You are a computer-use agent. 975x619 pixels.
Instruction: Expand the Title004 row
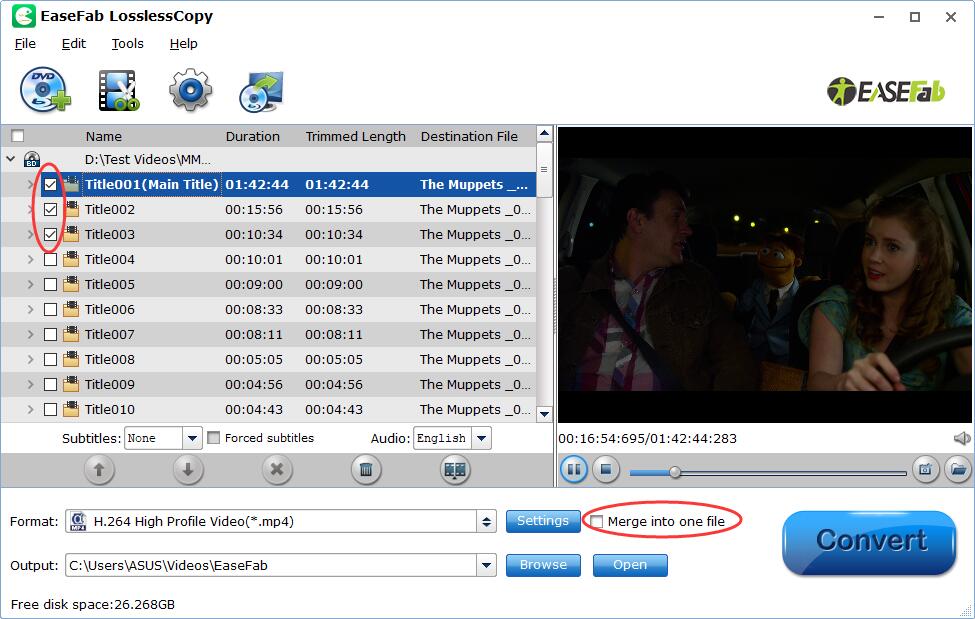tap(30, 259)
